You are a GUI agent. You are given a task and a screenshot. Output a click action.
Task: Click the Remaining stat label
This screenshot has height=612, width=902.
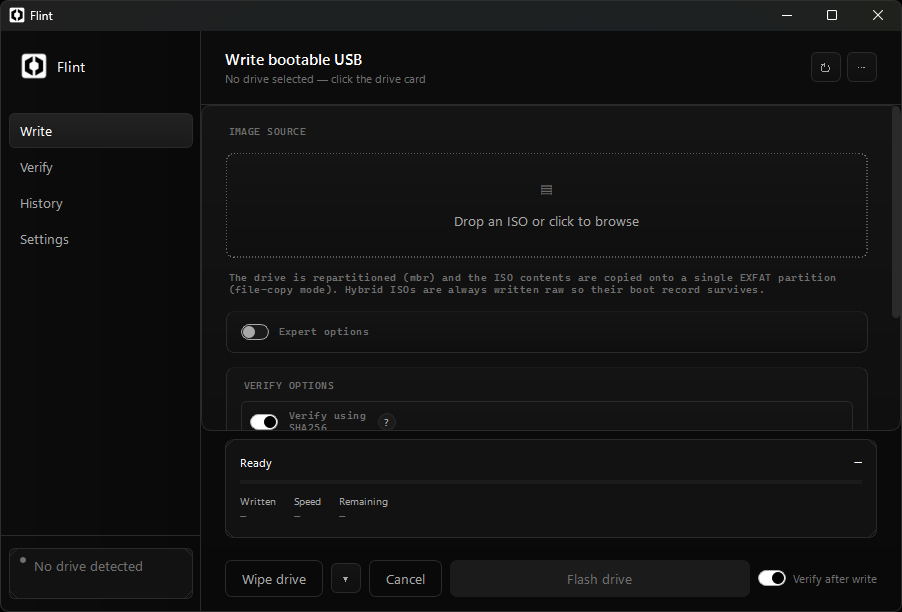coord(364,502)
